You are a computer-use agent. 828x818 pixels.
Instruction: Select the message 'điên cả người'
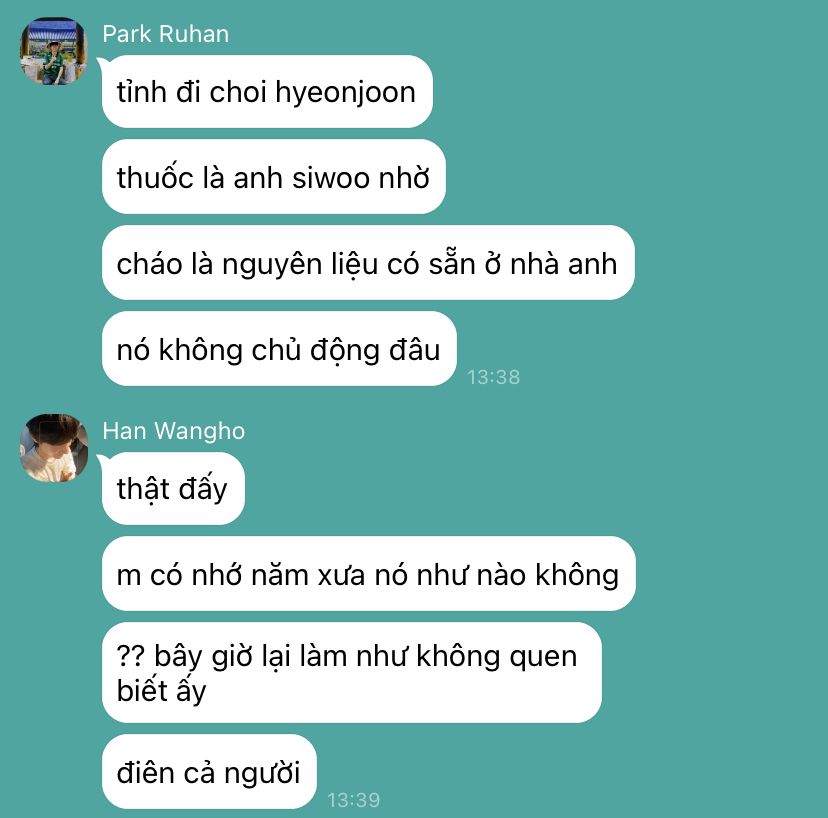pyautogui.click(x=209, y=772)
